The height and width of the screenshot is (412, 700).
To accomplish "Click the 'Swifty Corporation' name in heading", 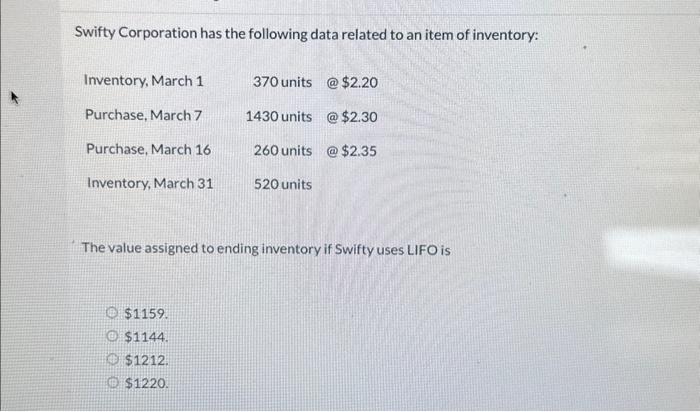I will [135, 33].
